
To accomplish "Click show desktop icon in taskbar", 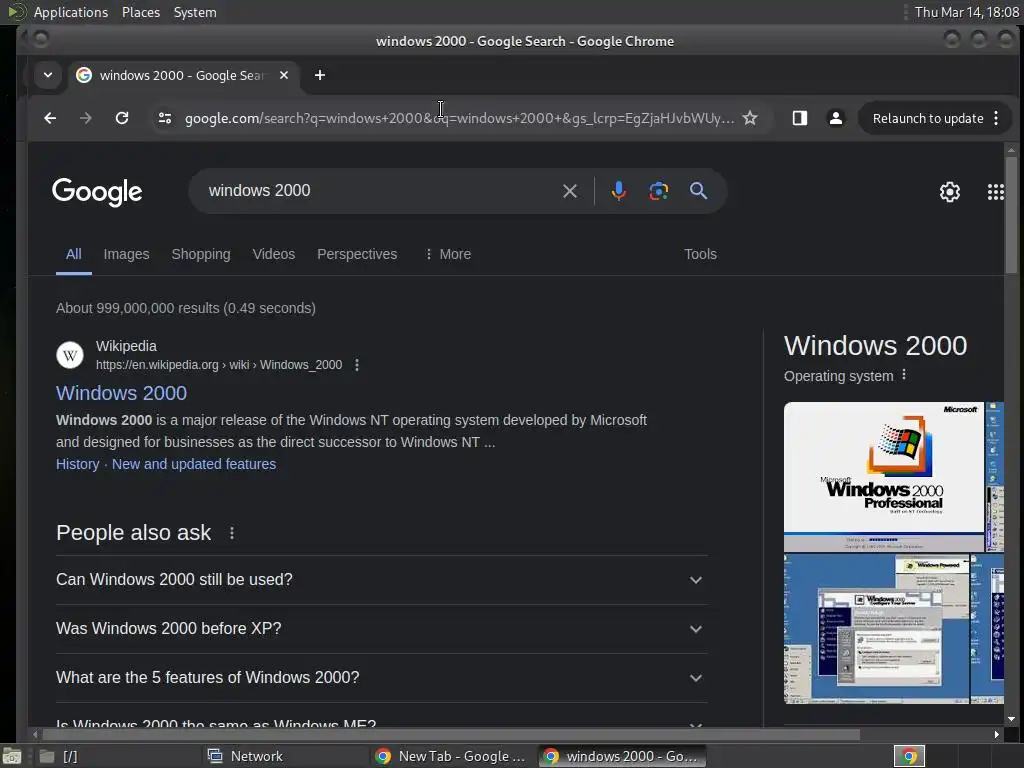I will [12, 756].
